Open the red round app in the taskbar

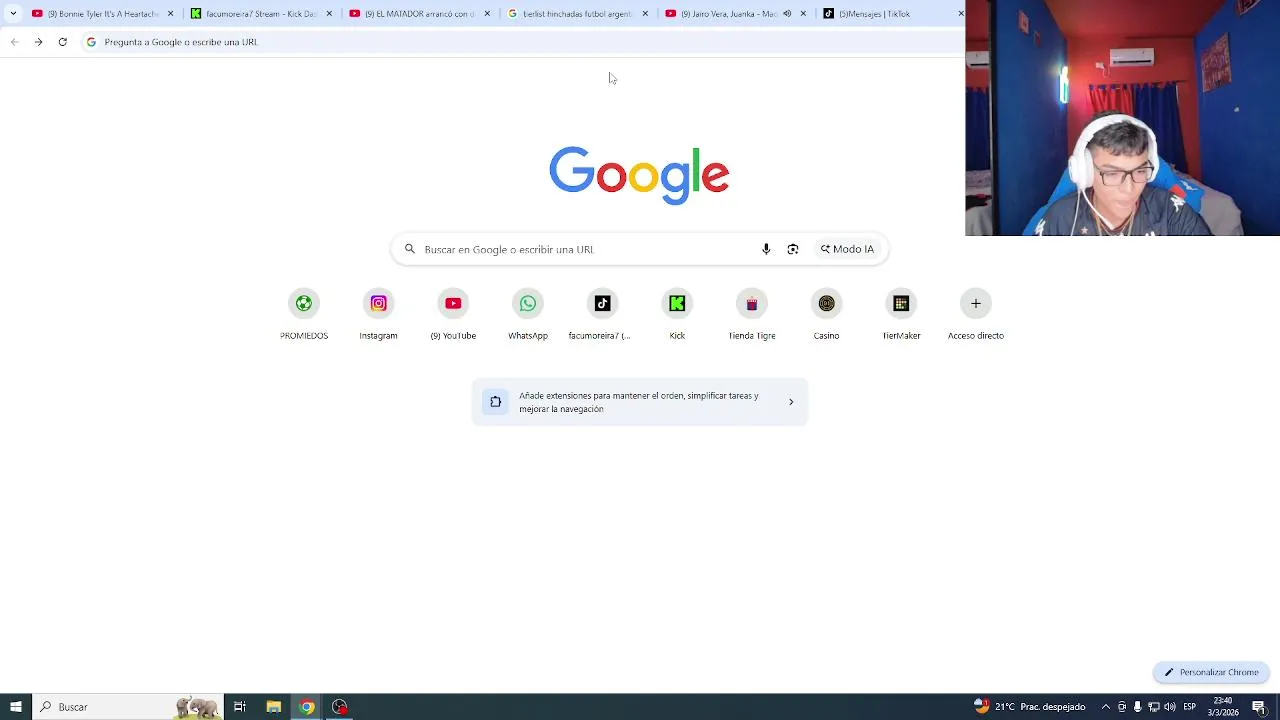pos(340,707)
